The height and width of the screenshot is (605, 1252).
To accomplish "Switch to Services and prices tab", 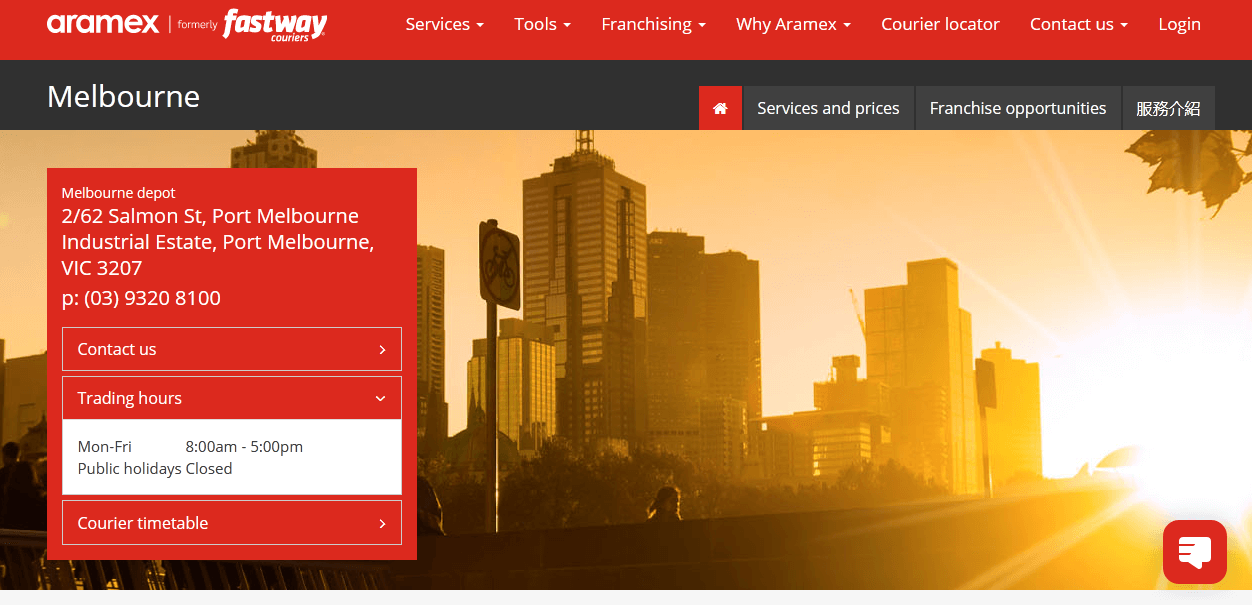I will pos(828,108).
